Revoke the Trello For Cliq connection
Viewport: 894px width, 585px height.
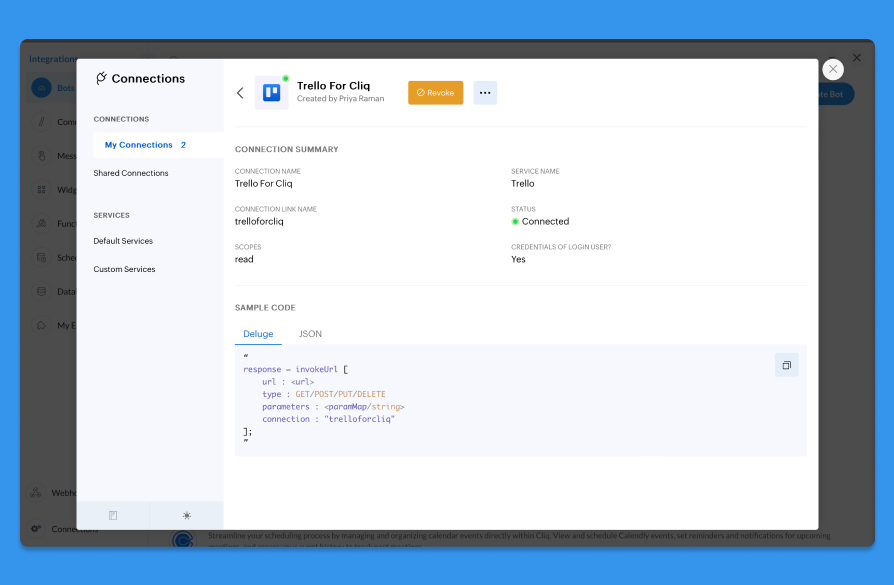pos(436,93)
